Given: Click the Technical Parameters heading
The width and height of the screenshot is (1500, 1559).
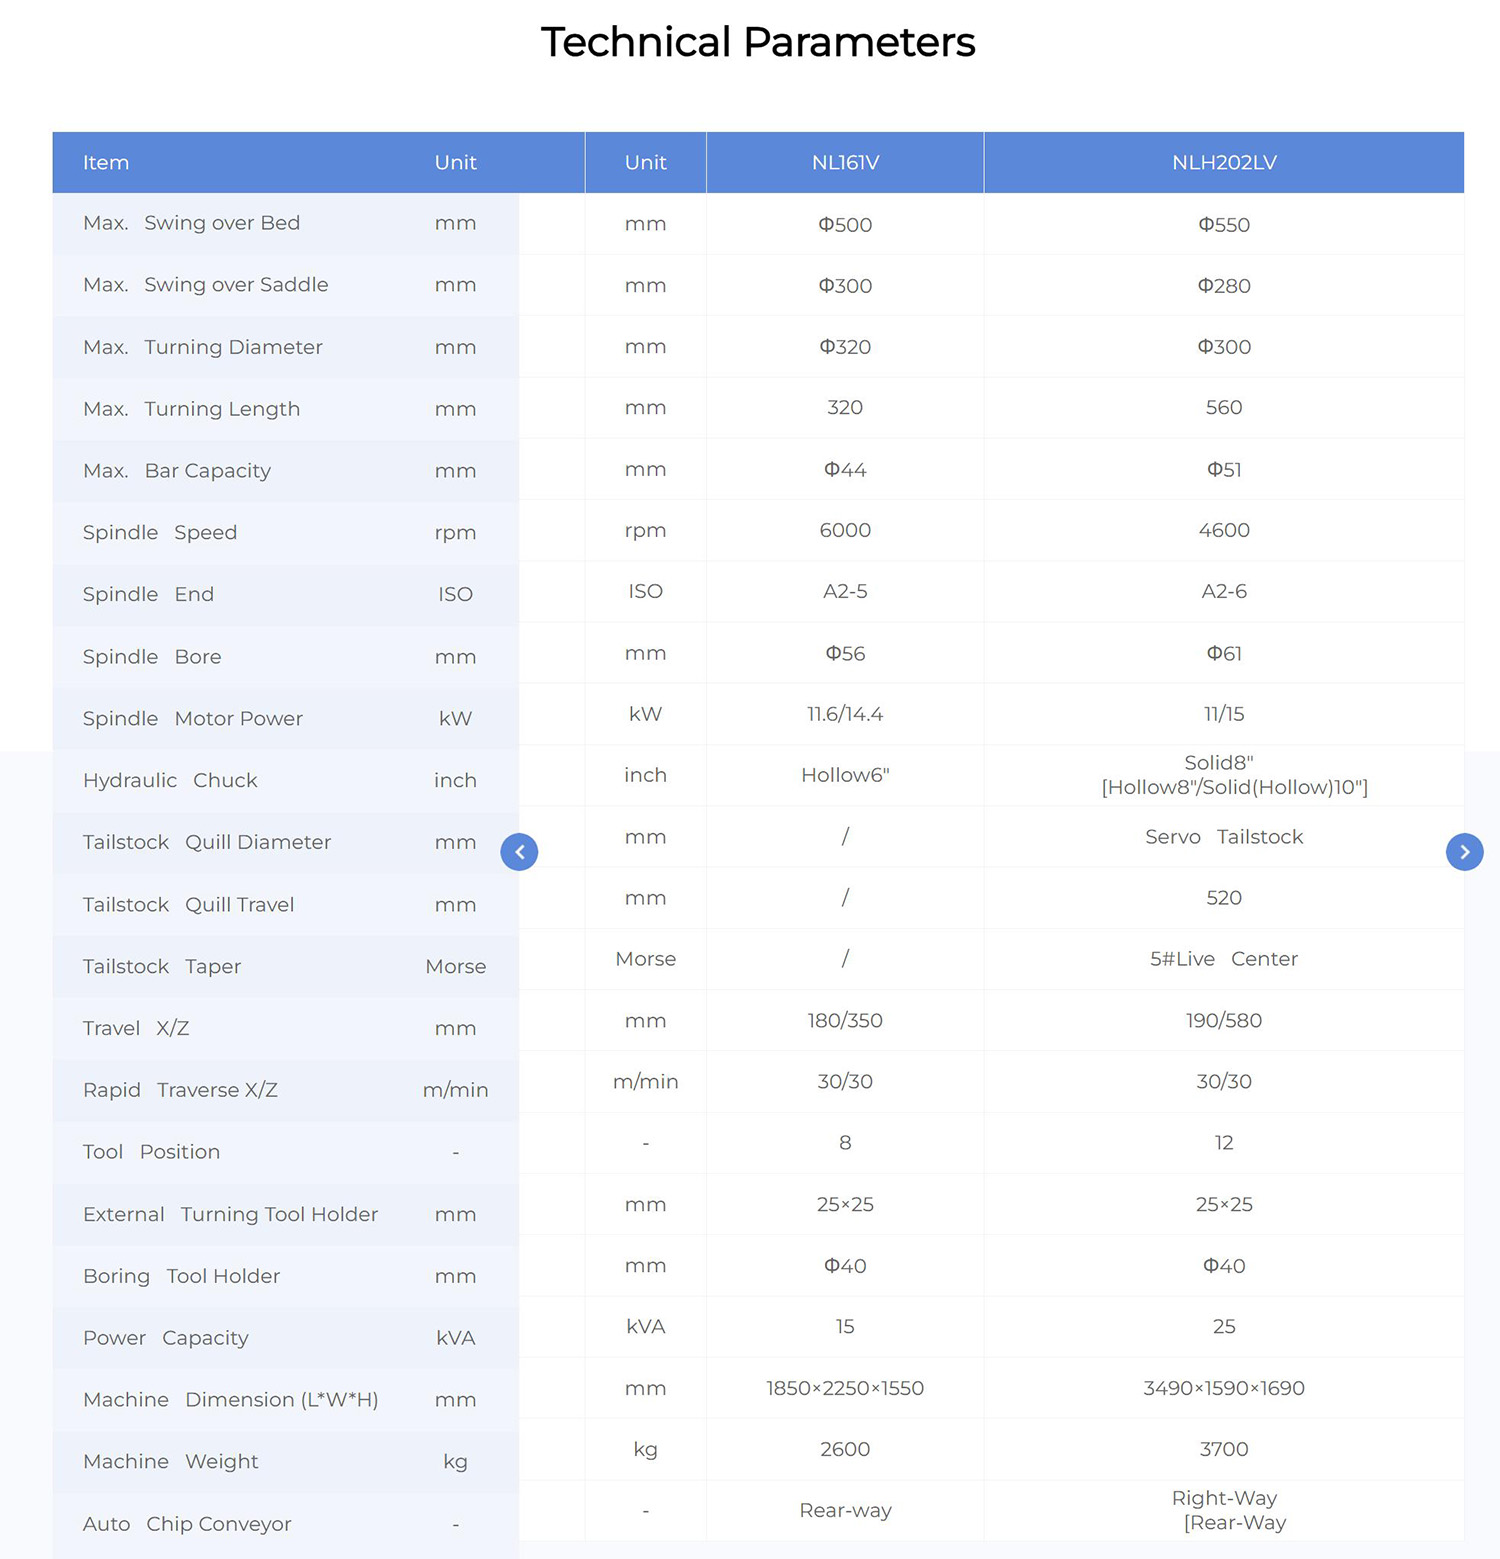Looking at the screenshot, I should point(758,42).
